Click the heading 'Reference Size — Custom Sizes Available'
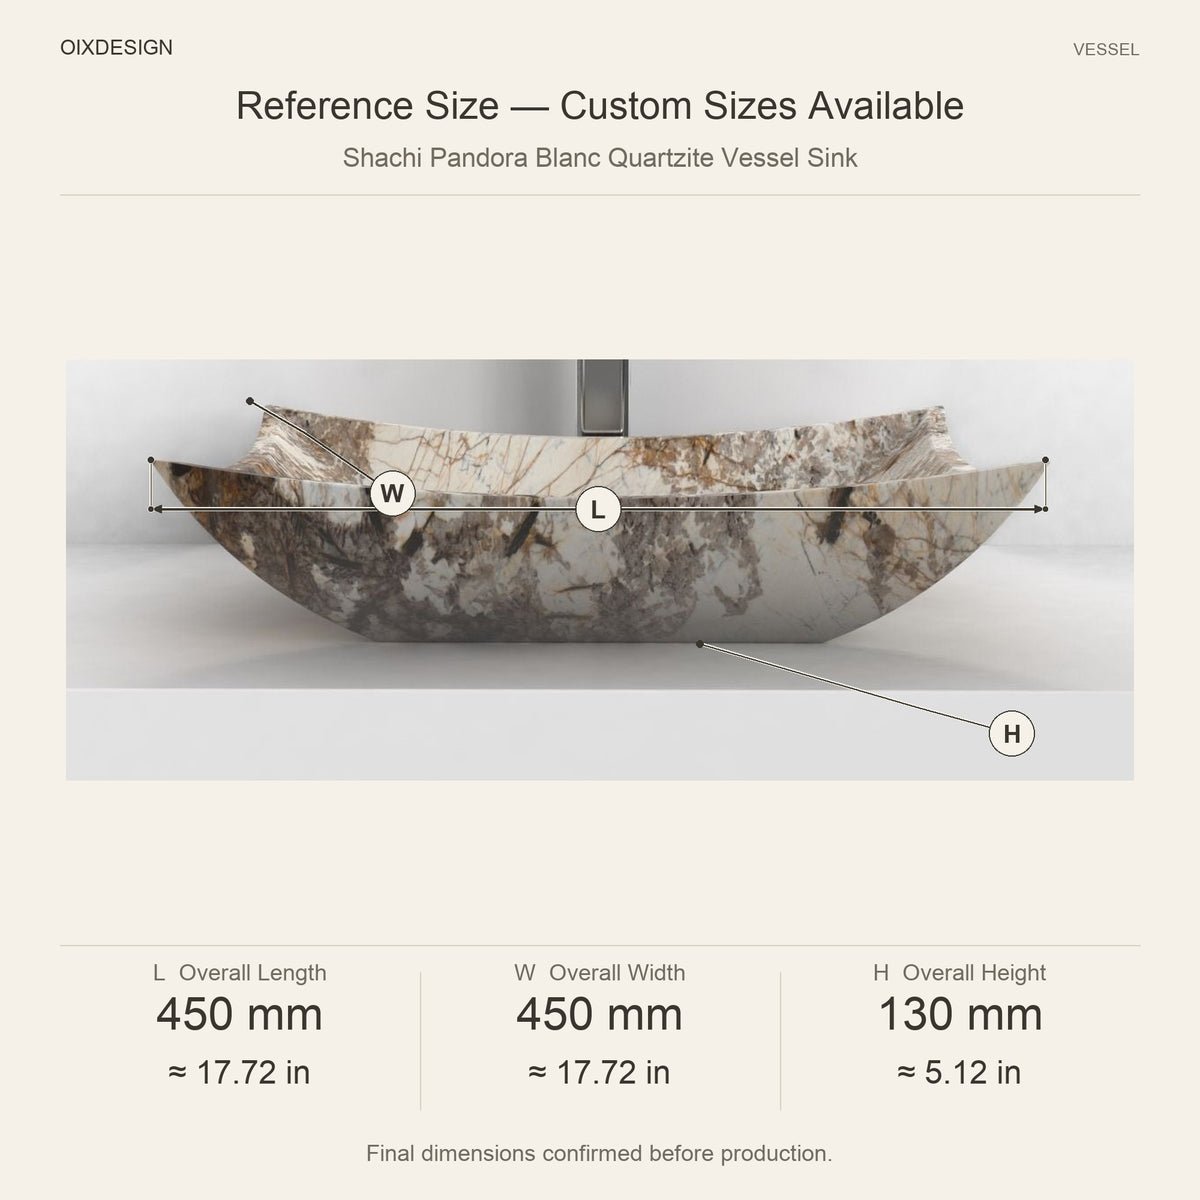This screenshot has height=1200, width=1200. (600, 106)
